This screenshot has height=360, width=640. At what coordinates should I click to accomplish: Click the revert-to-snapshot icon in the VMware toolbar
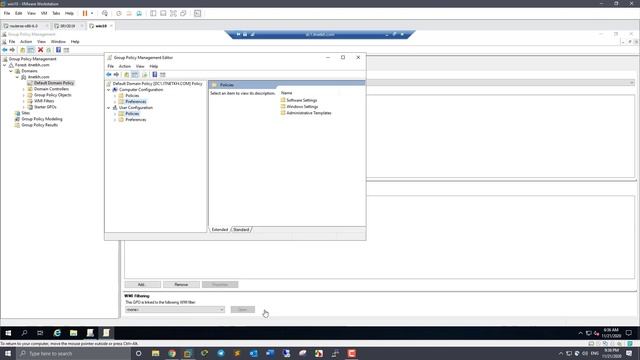129,13
